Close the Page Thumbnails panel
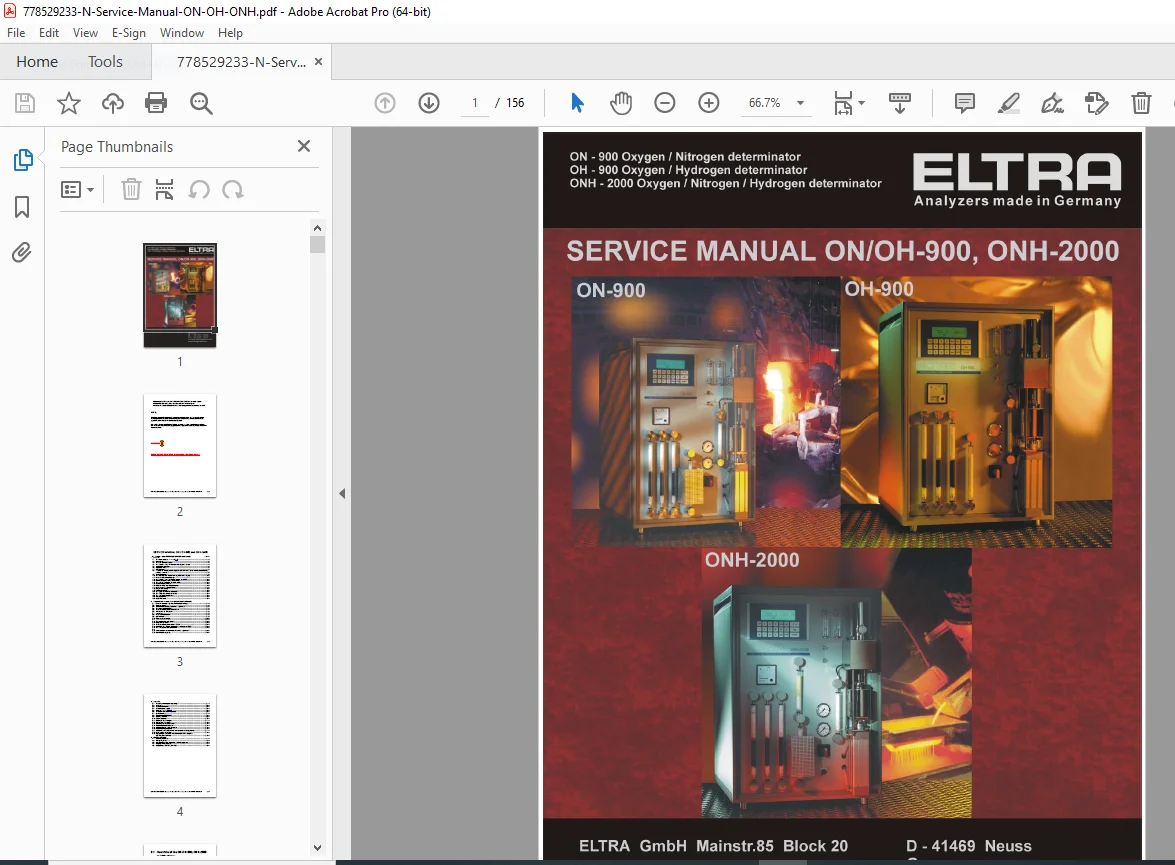This screenshot has width=1175, height=865. point(303,146)
